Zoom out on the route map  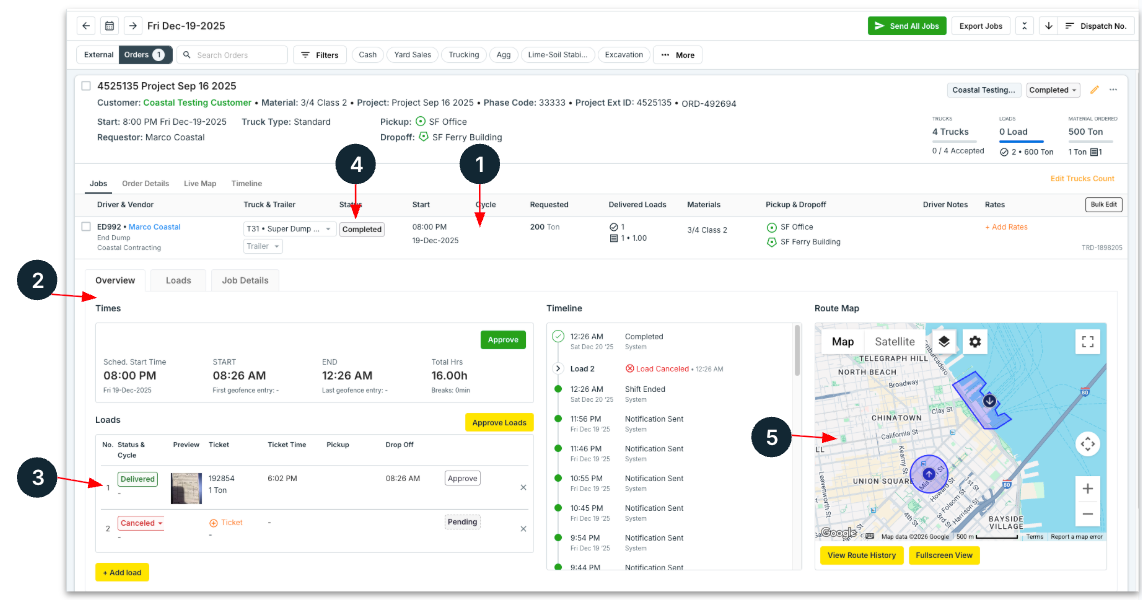tap(1087, 514)
